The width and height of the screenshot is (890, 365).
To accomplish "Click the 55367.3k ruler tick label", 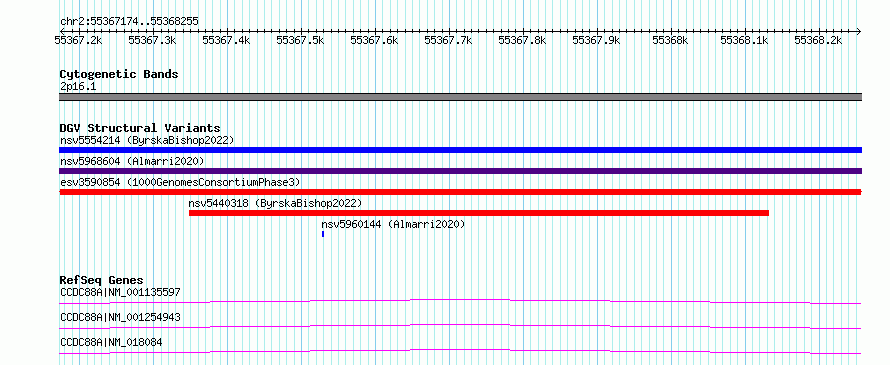I will (153, 40).
